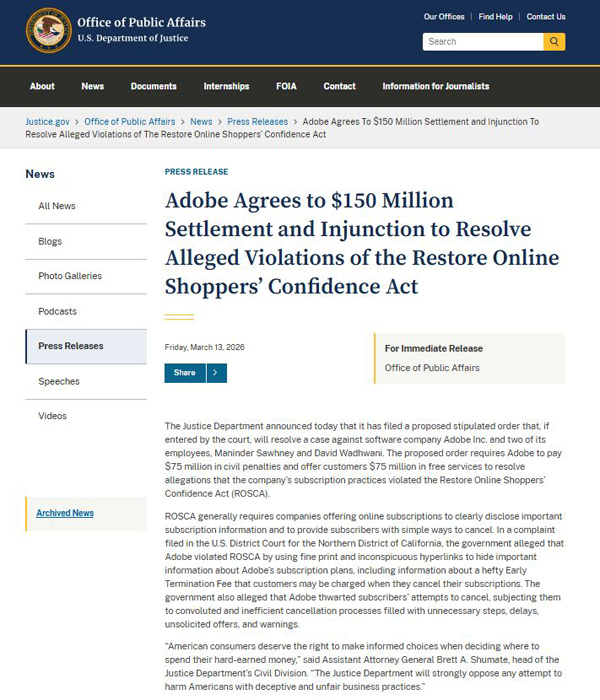Open the Documents navigation item
The width and height of the screenshot is (600, 700).
(153, 86)
